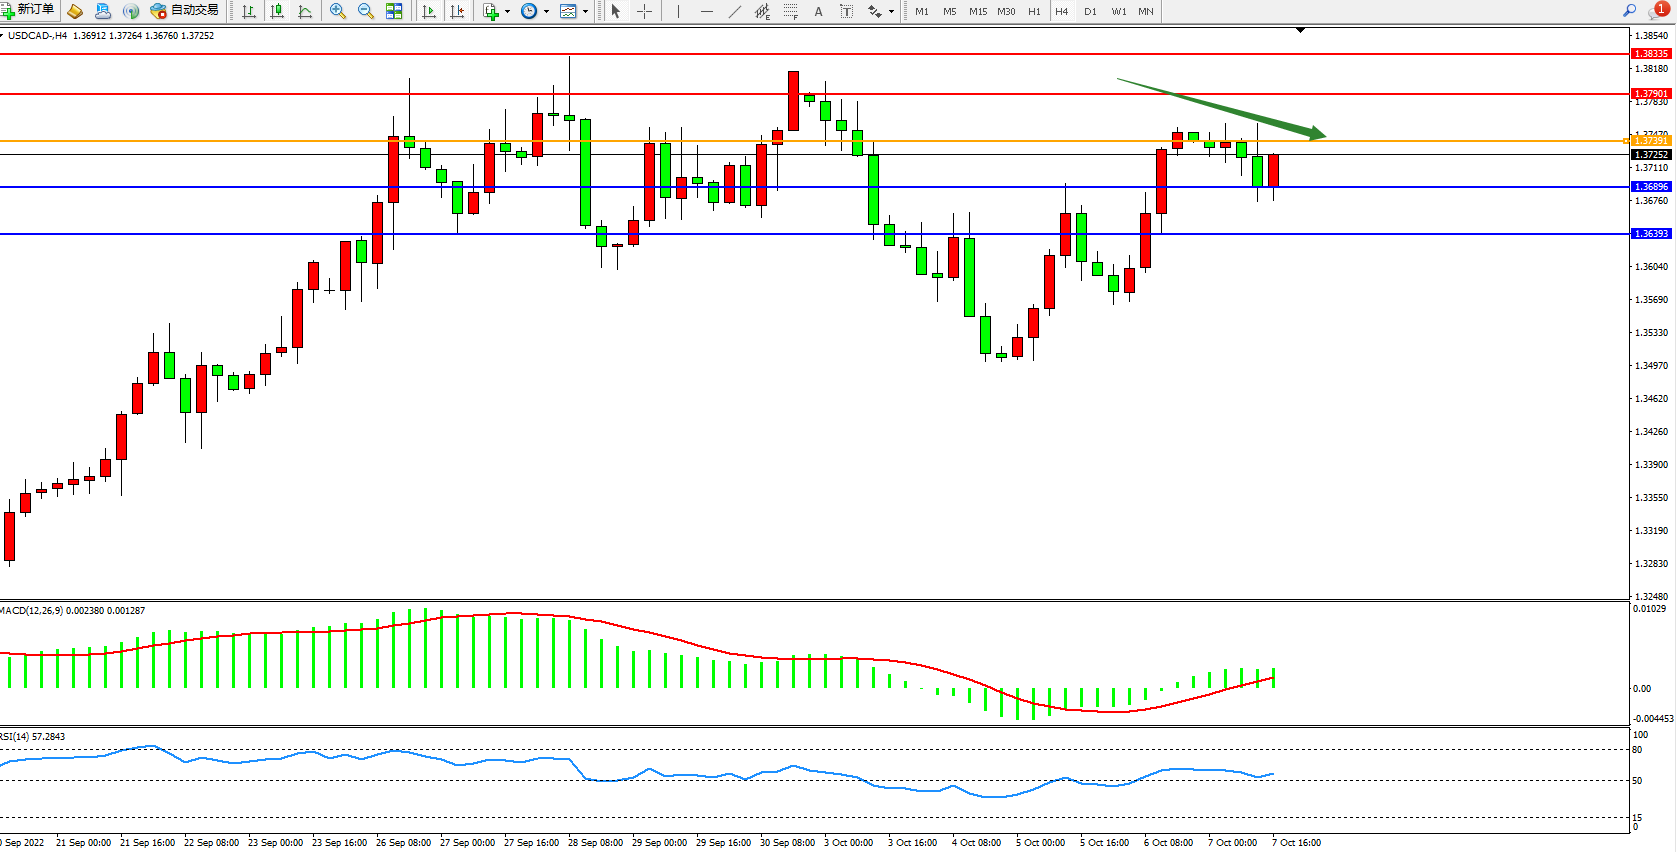Zoom out on the chart
This screenshot has height=852, width=1677.
click(x=366, y=11)
